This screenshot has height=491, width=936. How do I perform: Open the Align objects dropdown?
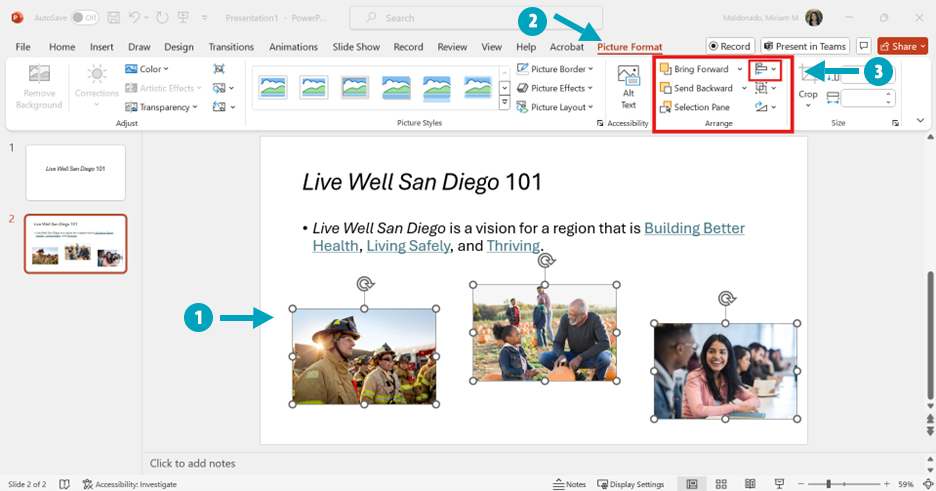pos(765,69)
